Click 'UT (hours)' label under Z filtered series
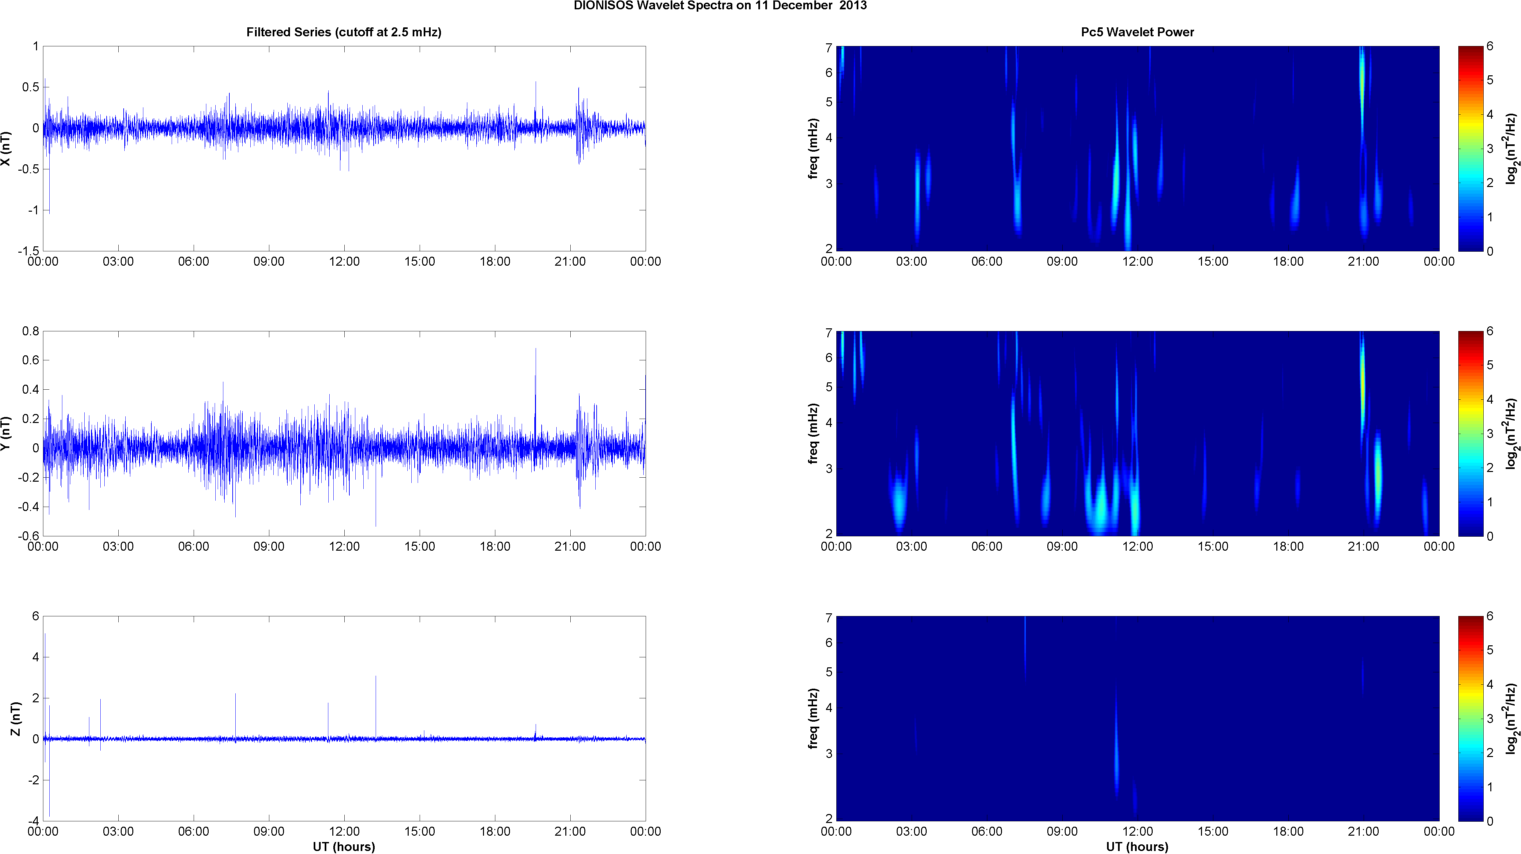This screenshot has width=1521, height=854. click(344, 846)
